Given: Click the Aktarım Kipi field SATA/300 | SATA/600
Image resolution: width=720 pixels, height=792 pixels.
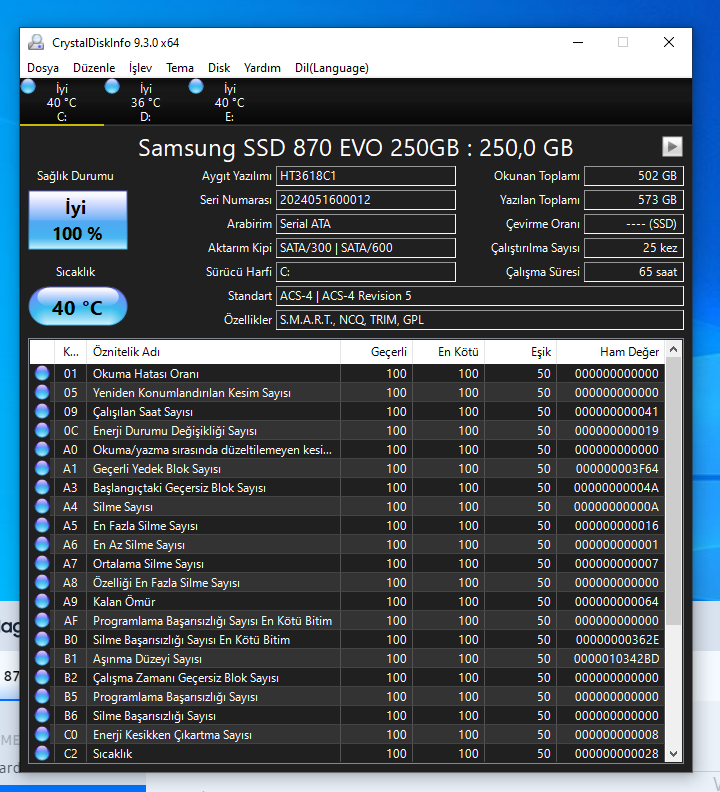Looking at the screenshot, I should click(x=366, y=248).
